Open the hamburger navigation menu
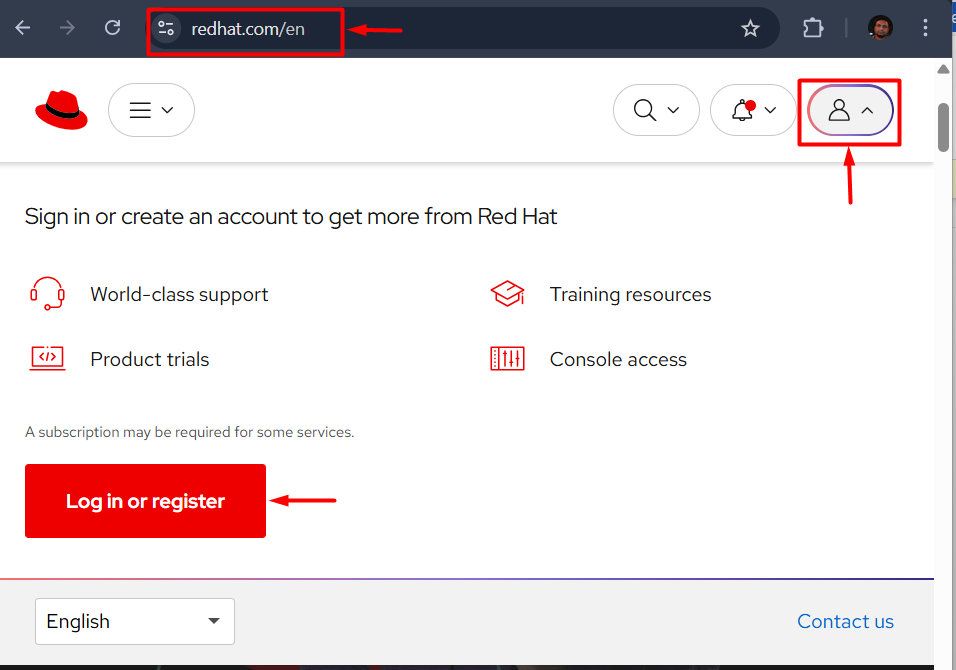 click(x=151, y=110)
